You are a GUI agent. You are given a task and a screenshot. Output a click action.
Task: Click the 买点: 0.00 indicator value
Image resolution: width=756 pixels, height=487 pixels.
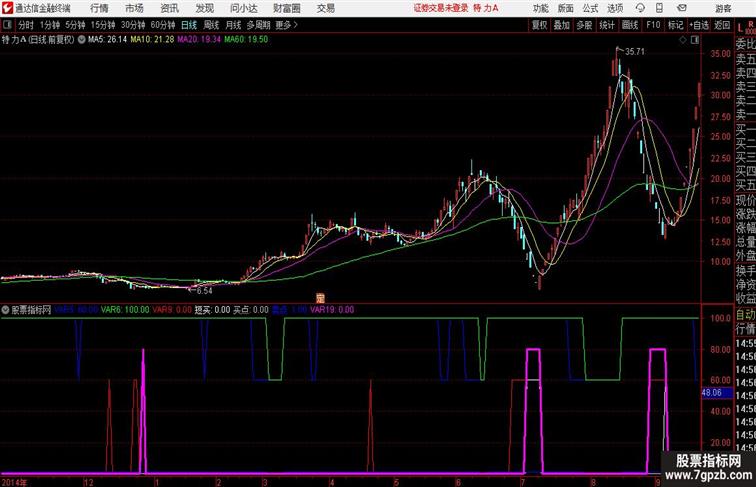coord(251,310)
